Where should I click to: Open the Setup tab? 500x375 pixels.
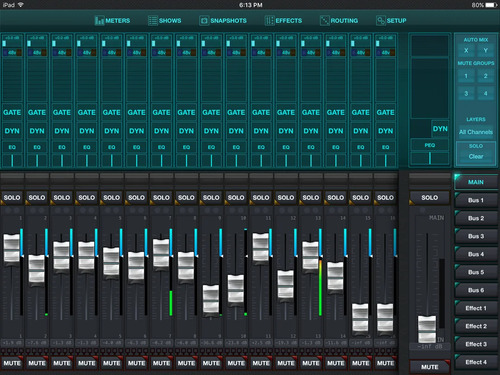coord(391,21)
